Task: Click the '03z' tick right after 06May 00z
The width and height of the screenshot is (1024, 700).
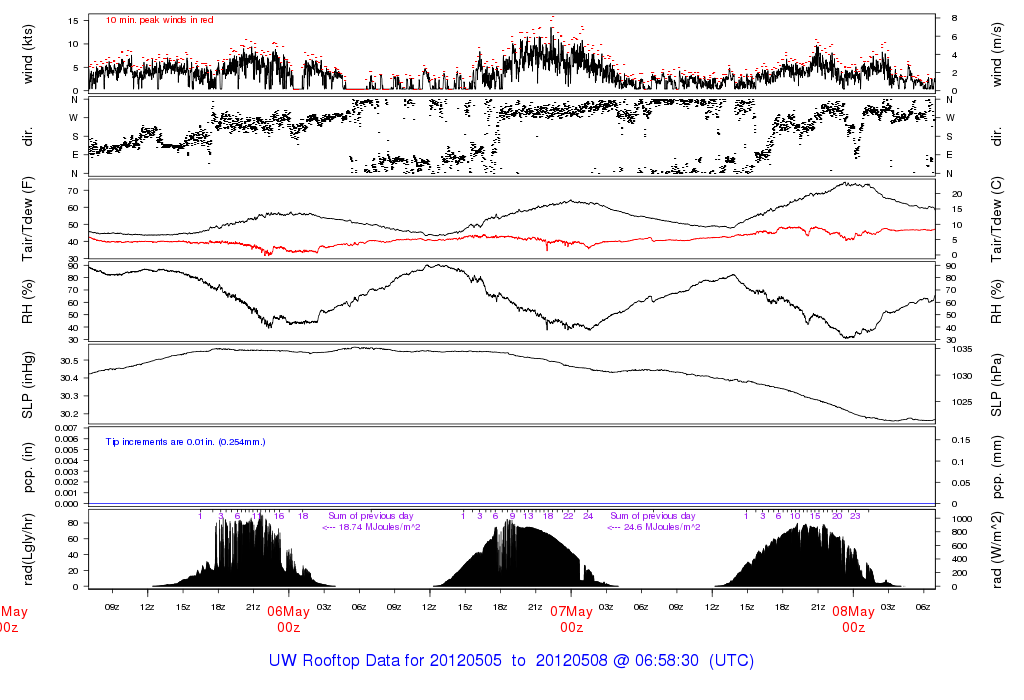Action: (324, 607)
